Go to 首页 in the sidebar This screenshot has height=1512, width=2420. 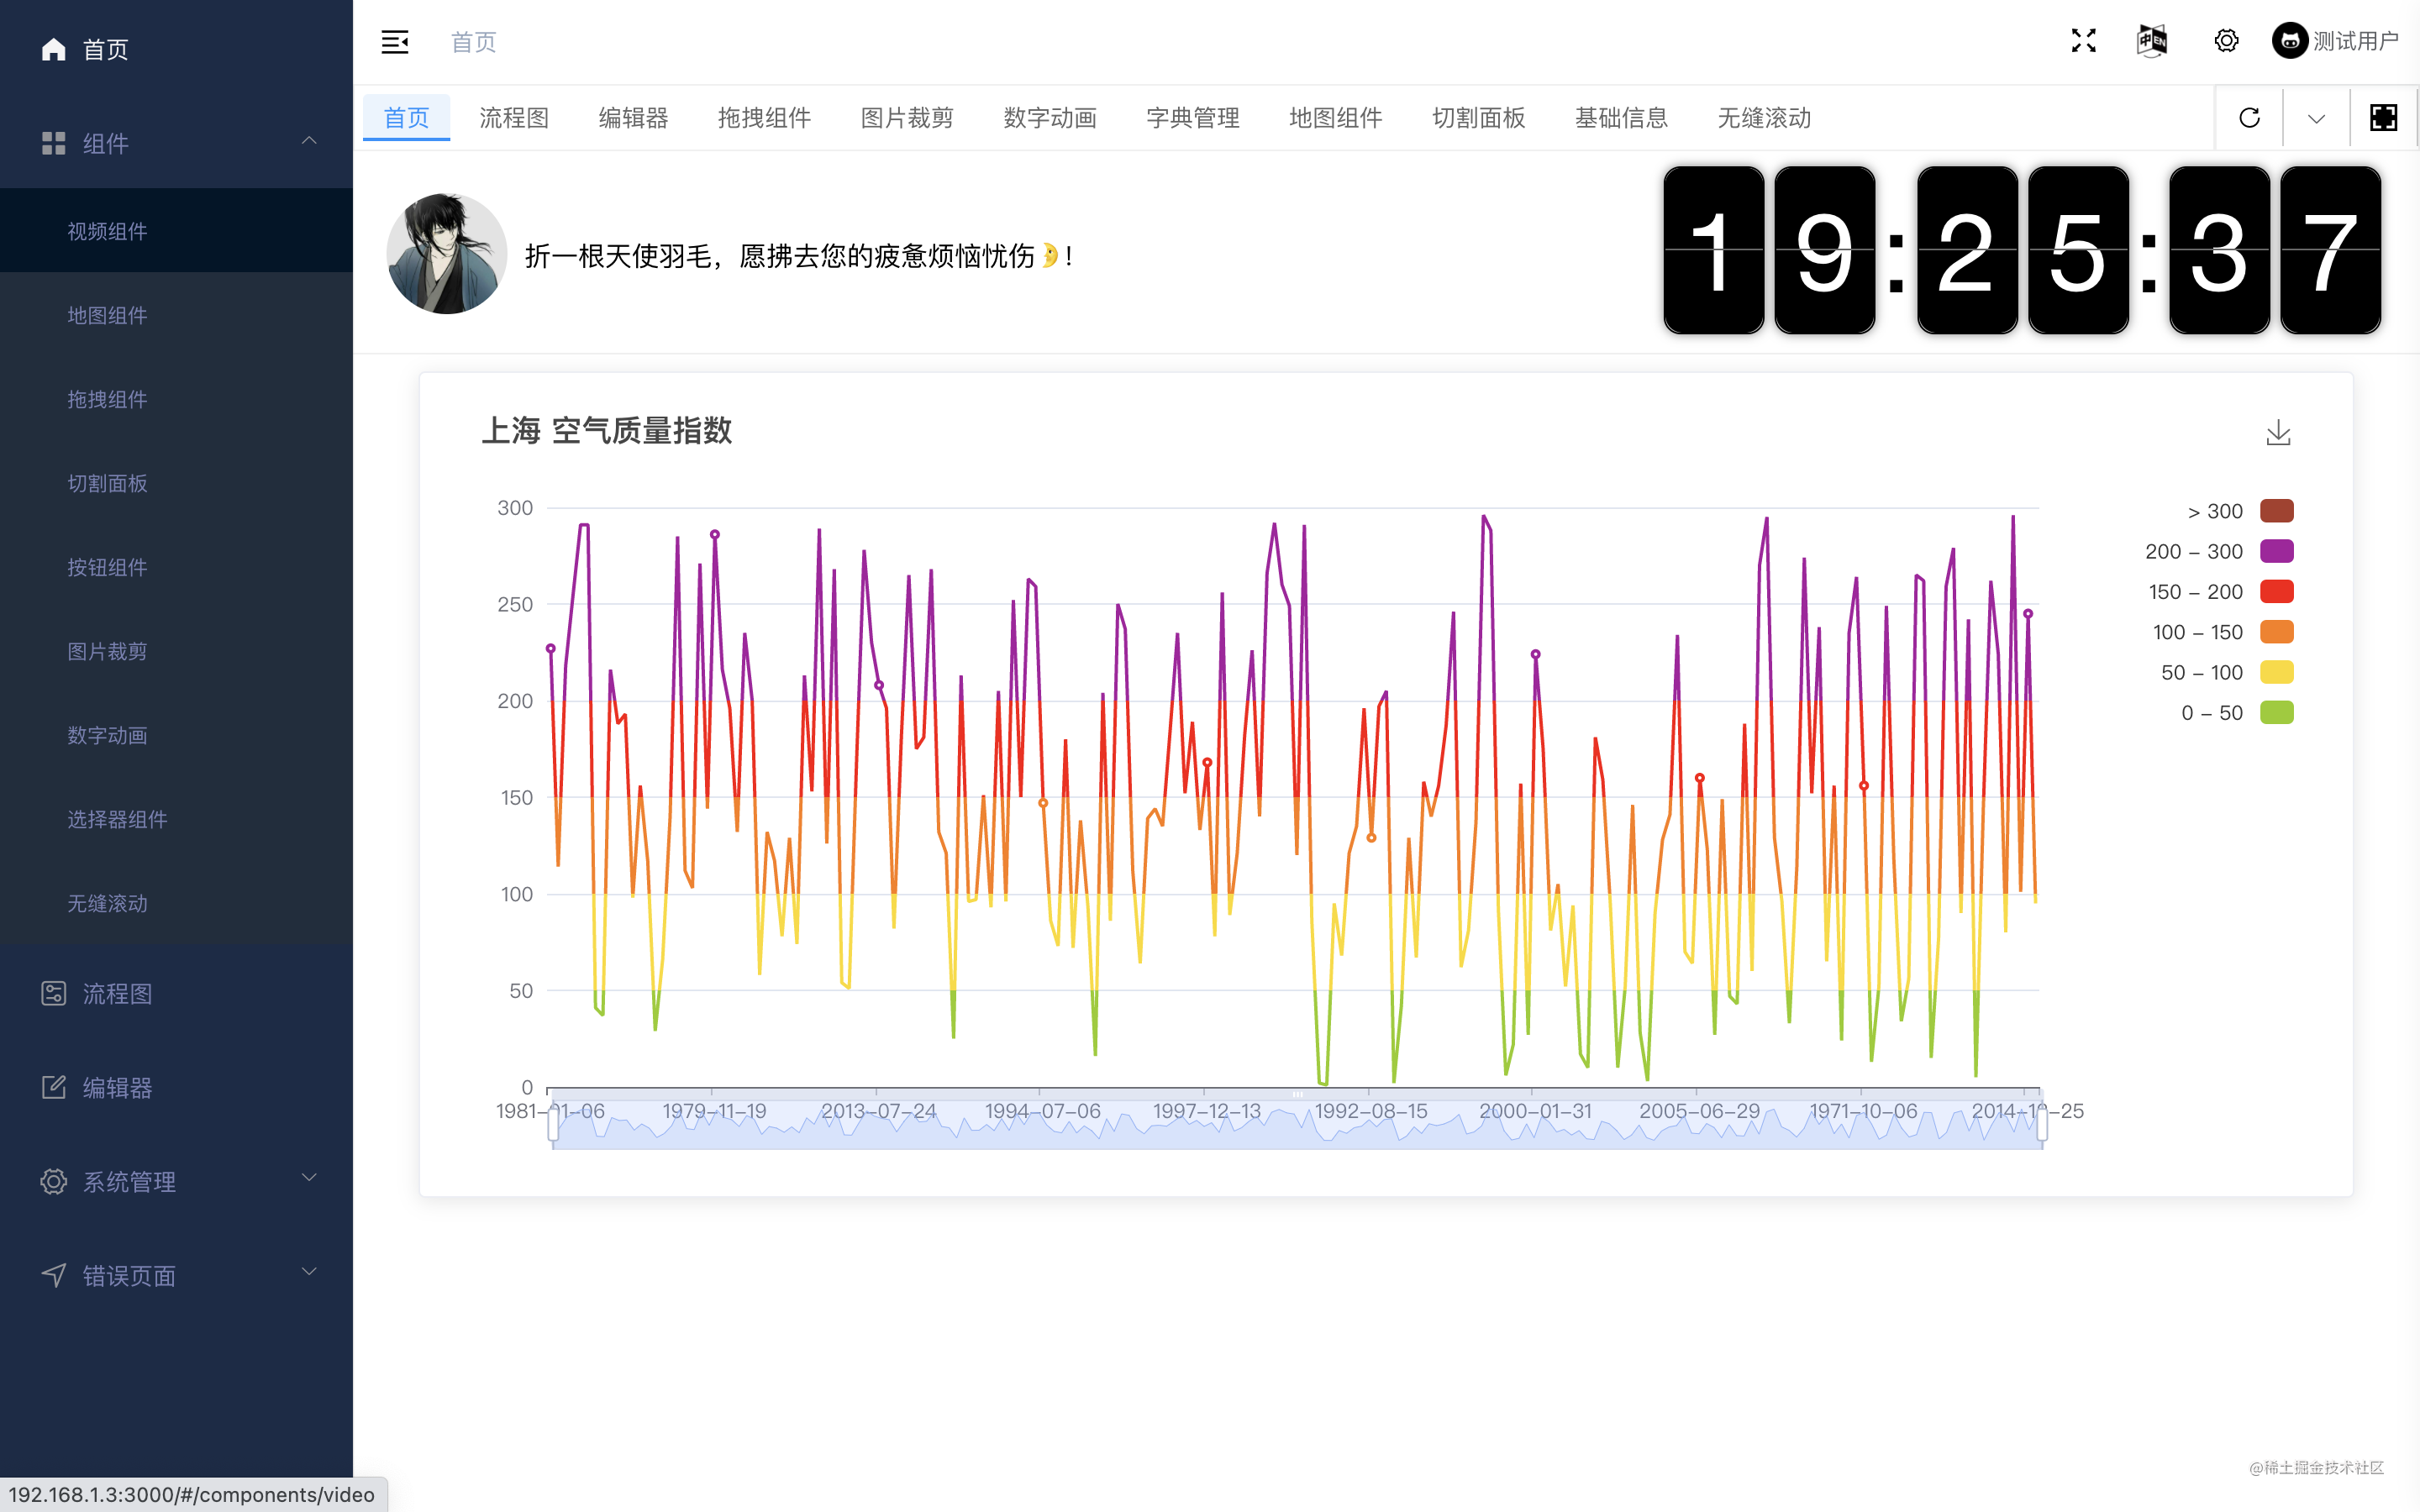[105, 49]
